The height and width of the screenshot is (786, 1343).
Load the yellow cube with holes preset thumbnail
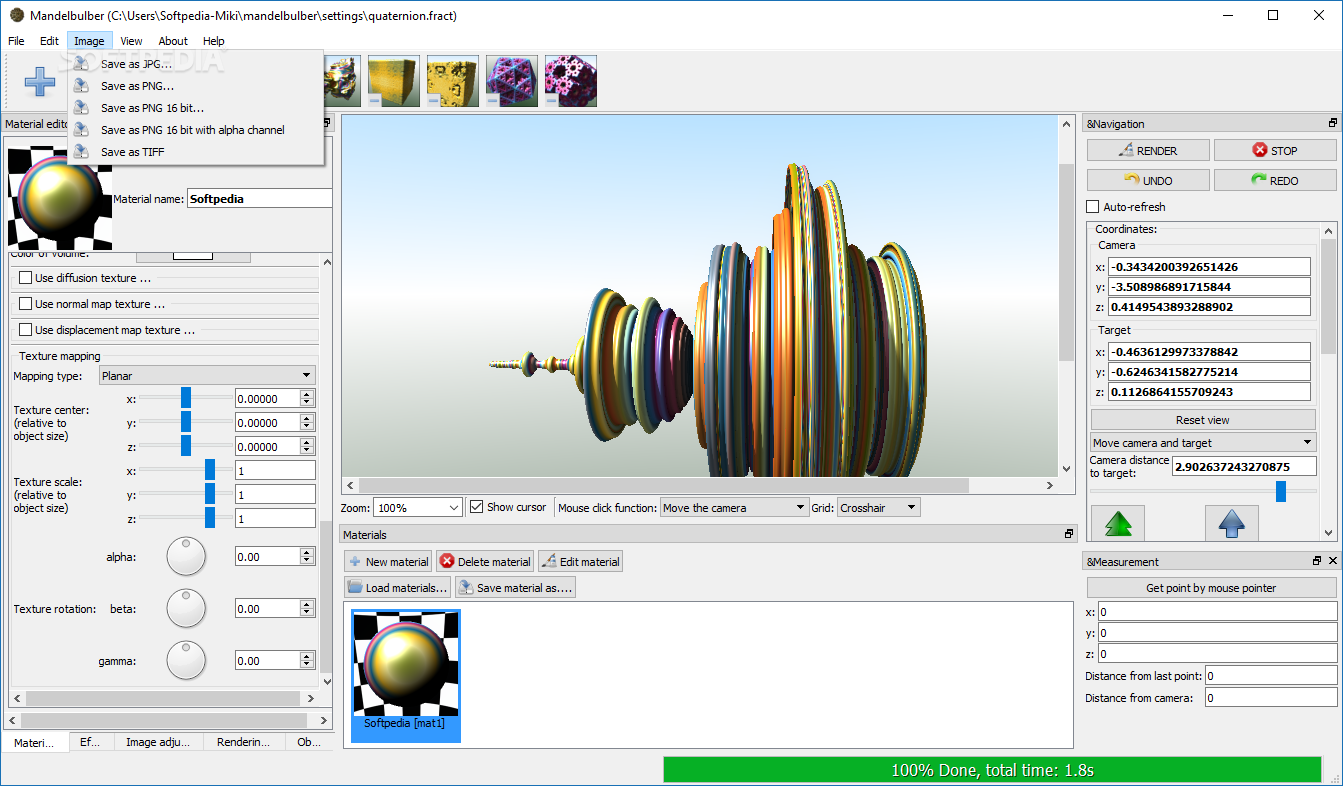coord(452,81)
